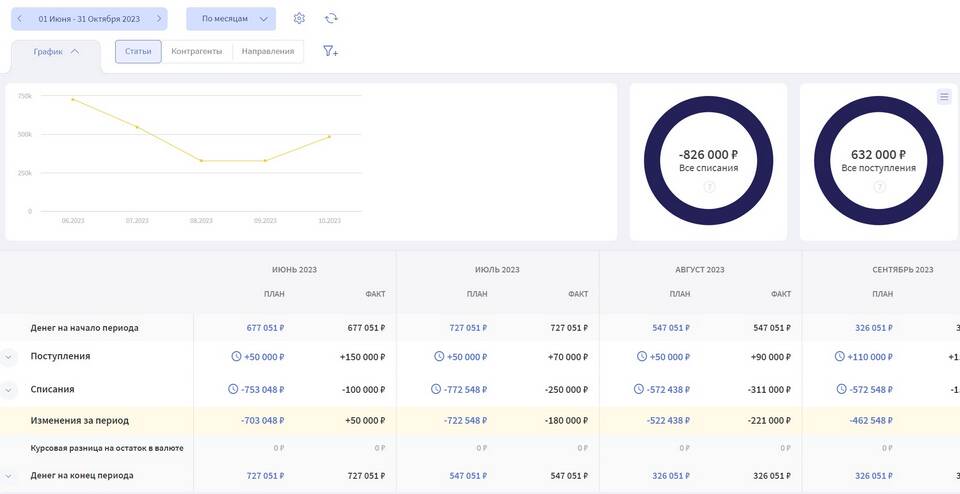Click the date range 01 Июня - 31 Октября 2023
This screenshot has width=960, height=494.
pos(89,18)
